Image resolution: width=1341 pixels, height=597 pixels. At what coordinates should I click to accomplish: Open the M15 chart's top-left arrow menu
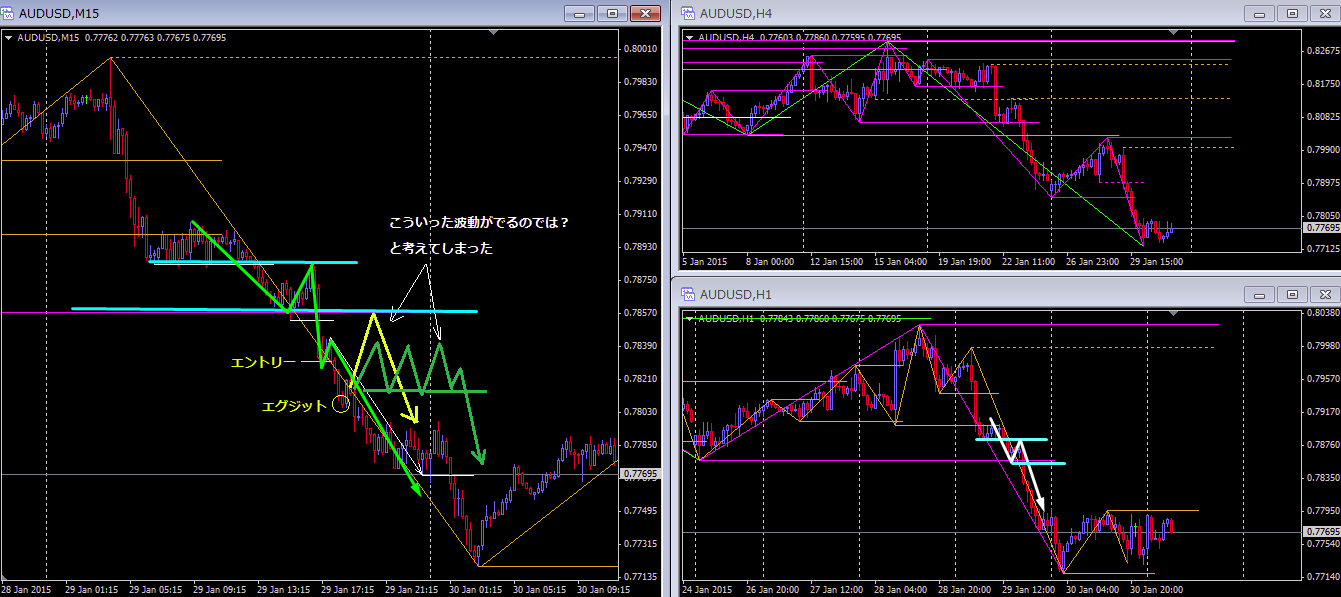click(9, 39)
